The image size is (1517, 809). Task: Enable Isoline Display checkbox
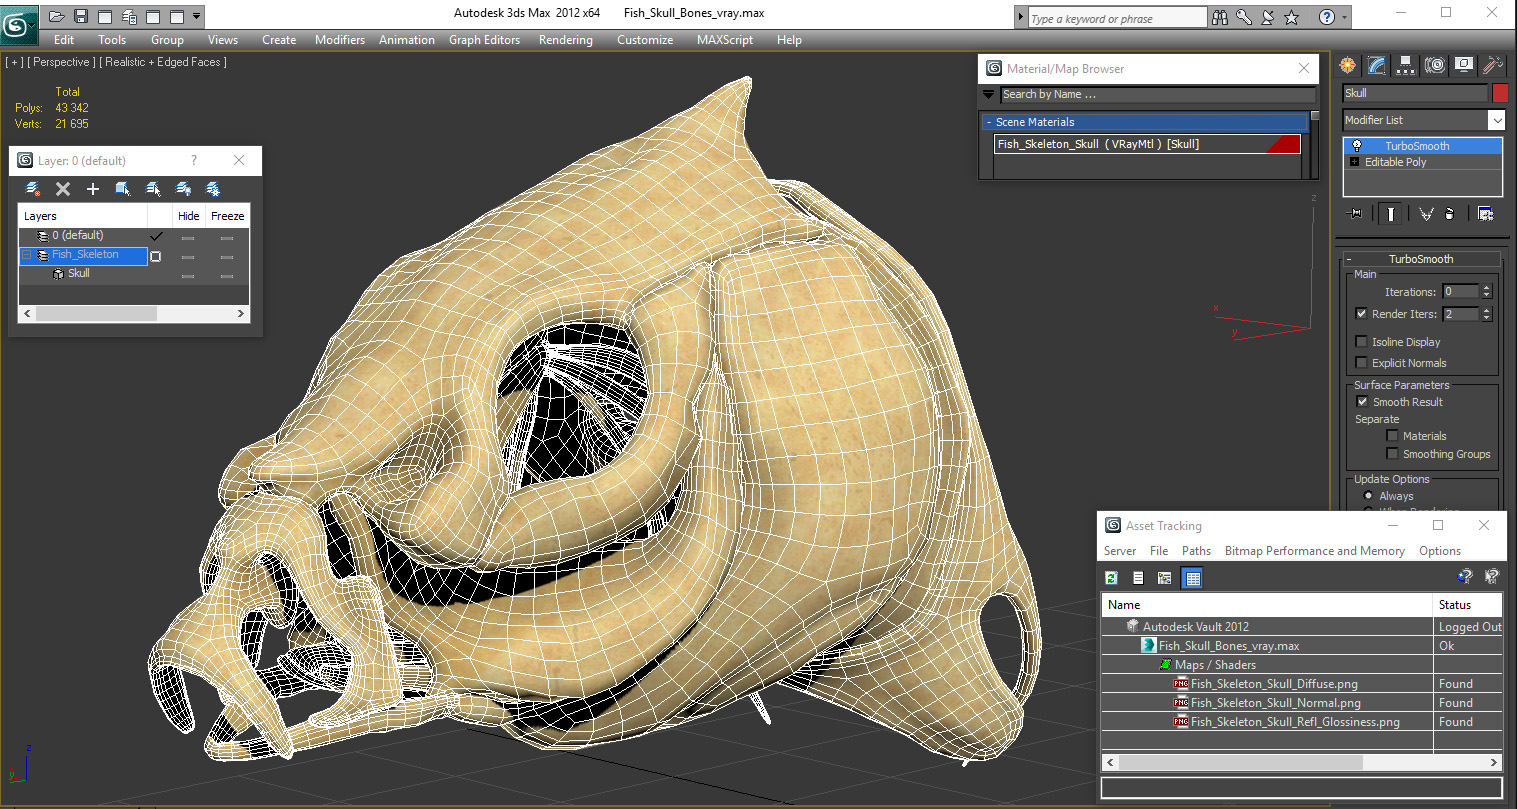coord(1361,341)
